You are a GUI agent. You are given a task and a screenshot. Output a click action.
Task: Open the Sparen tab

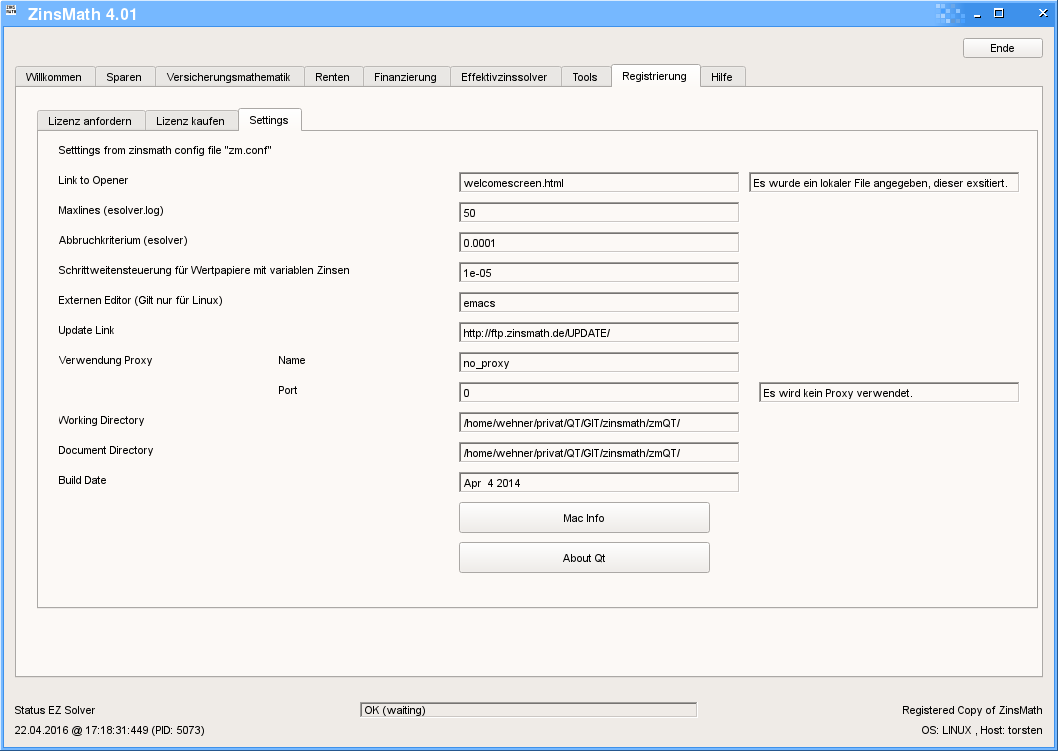pos(124,77)
